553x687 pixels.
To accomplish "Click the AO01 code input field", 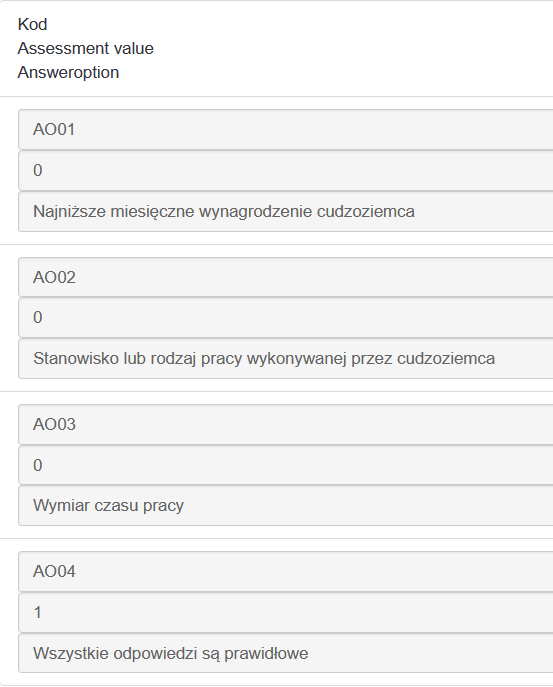I will click(x=286, y=130).
